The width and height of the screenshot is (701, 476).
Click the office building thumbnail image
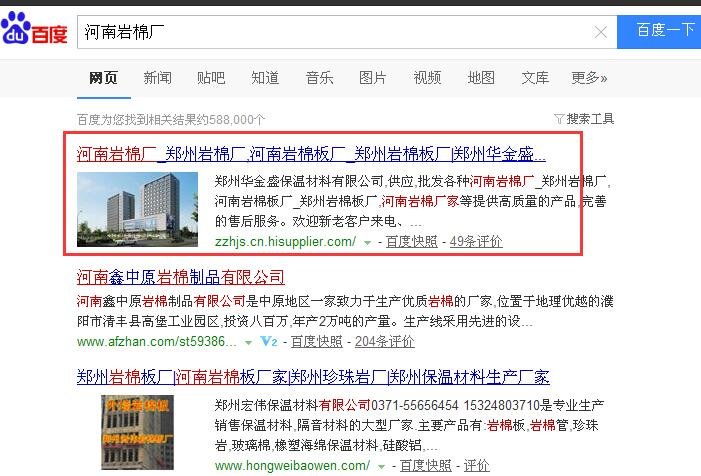click(137, 209)
